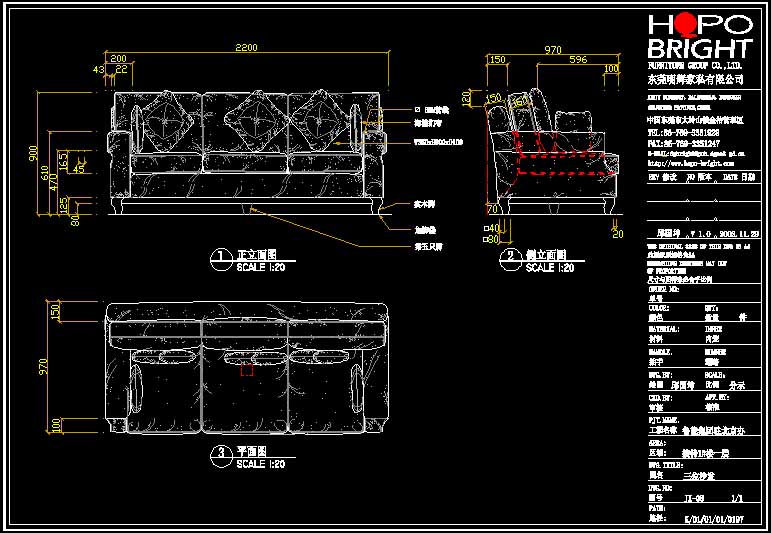Screen dimensions: 771x533
Task: Click the PJT.NAME. field label
Action: (664, 420)
